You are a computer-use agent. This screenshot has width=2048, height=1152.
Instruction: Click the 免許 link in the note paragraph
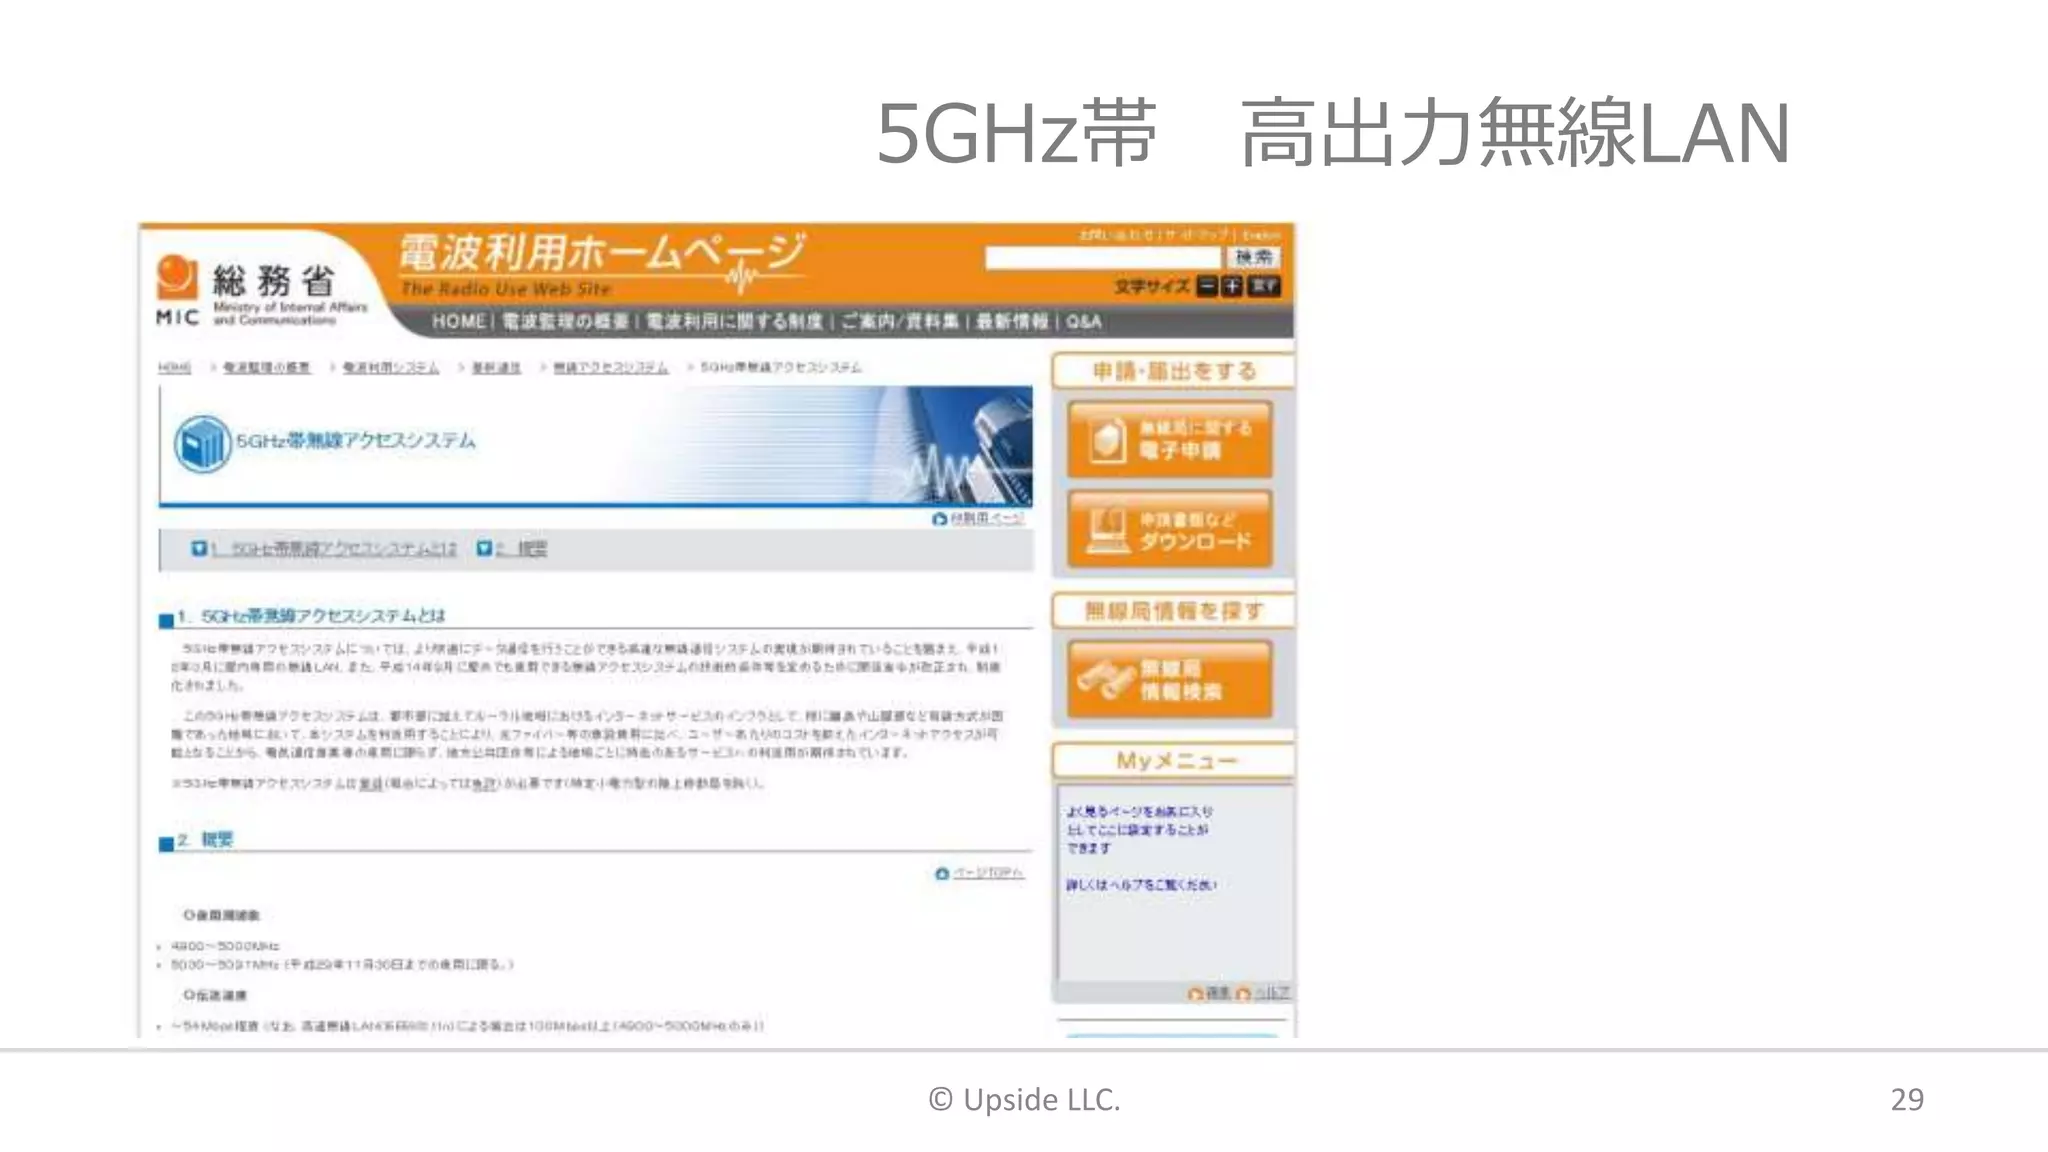[x=485, y=784]
